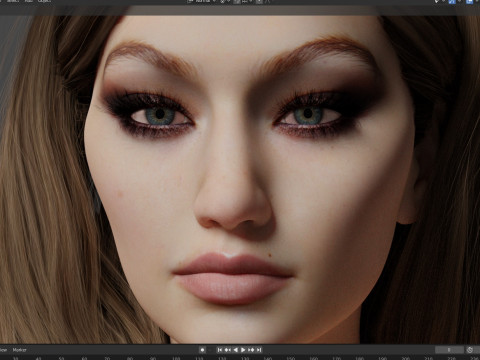The height and width of the screenshot is (360, 480).
Task: Open the Marker menu in timeline
Action: pyautogui.click(x=19, y=350)
